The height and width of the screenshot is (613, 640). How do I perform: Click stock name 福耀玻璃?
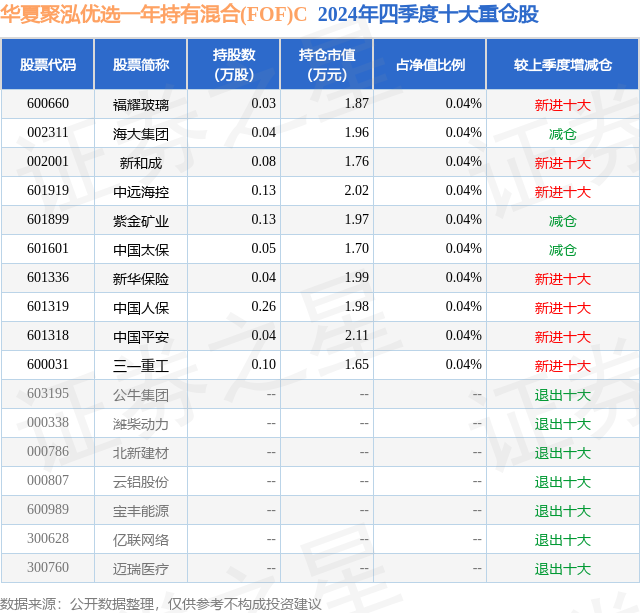tap(141, 105)
